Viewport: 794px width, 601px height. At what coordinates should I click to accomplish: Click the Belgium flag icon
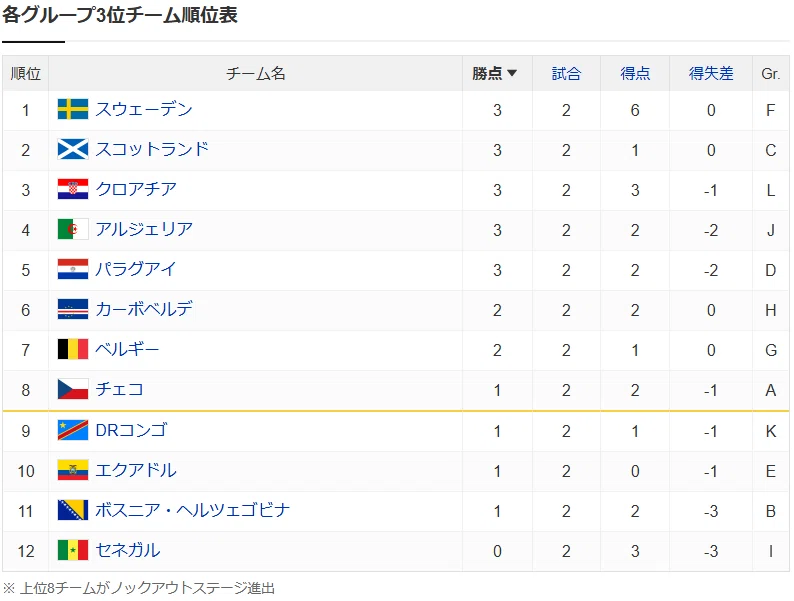tap(73, 349)
